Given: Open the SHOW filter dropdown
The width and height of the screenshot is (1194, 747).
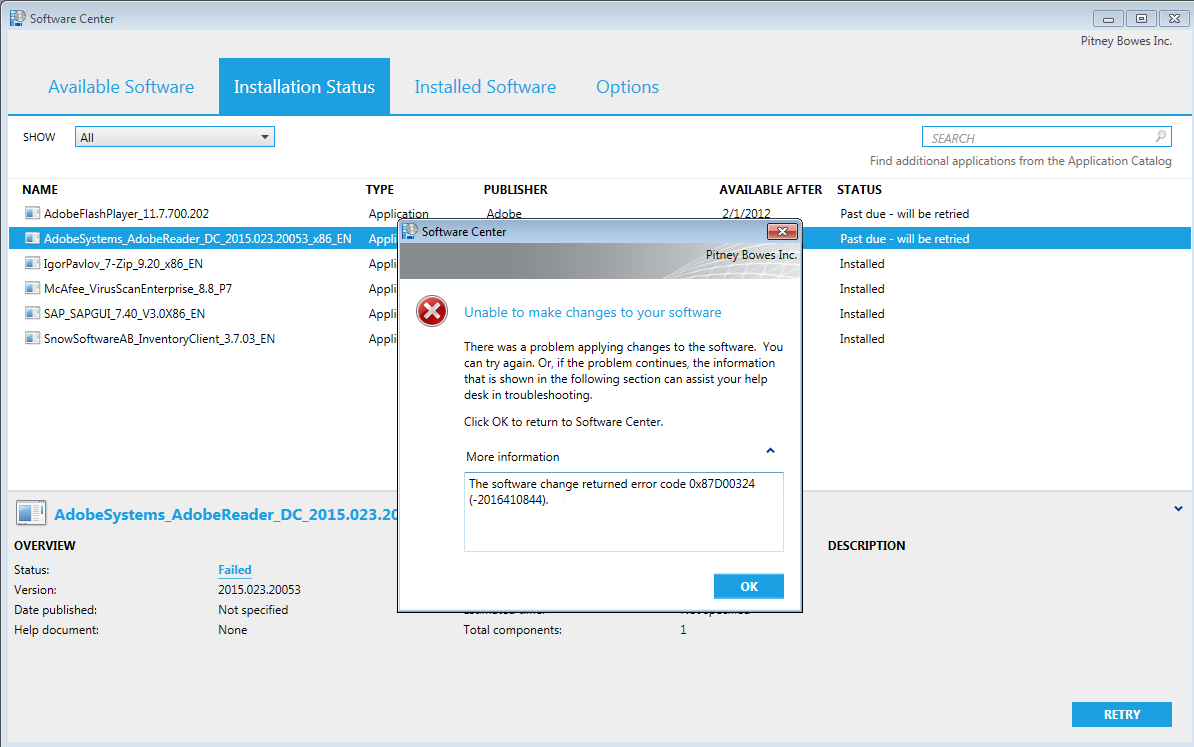Looking at the screenshot, I should pyautogui.click(x=174, y=137).
